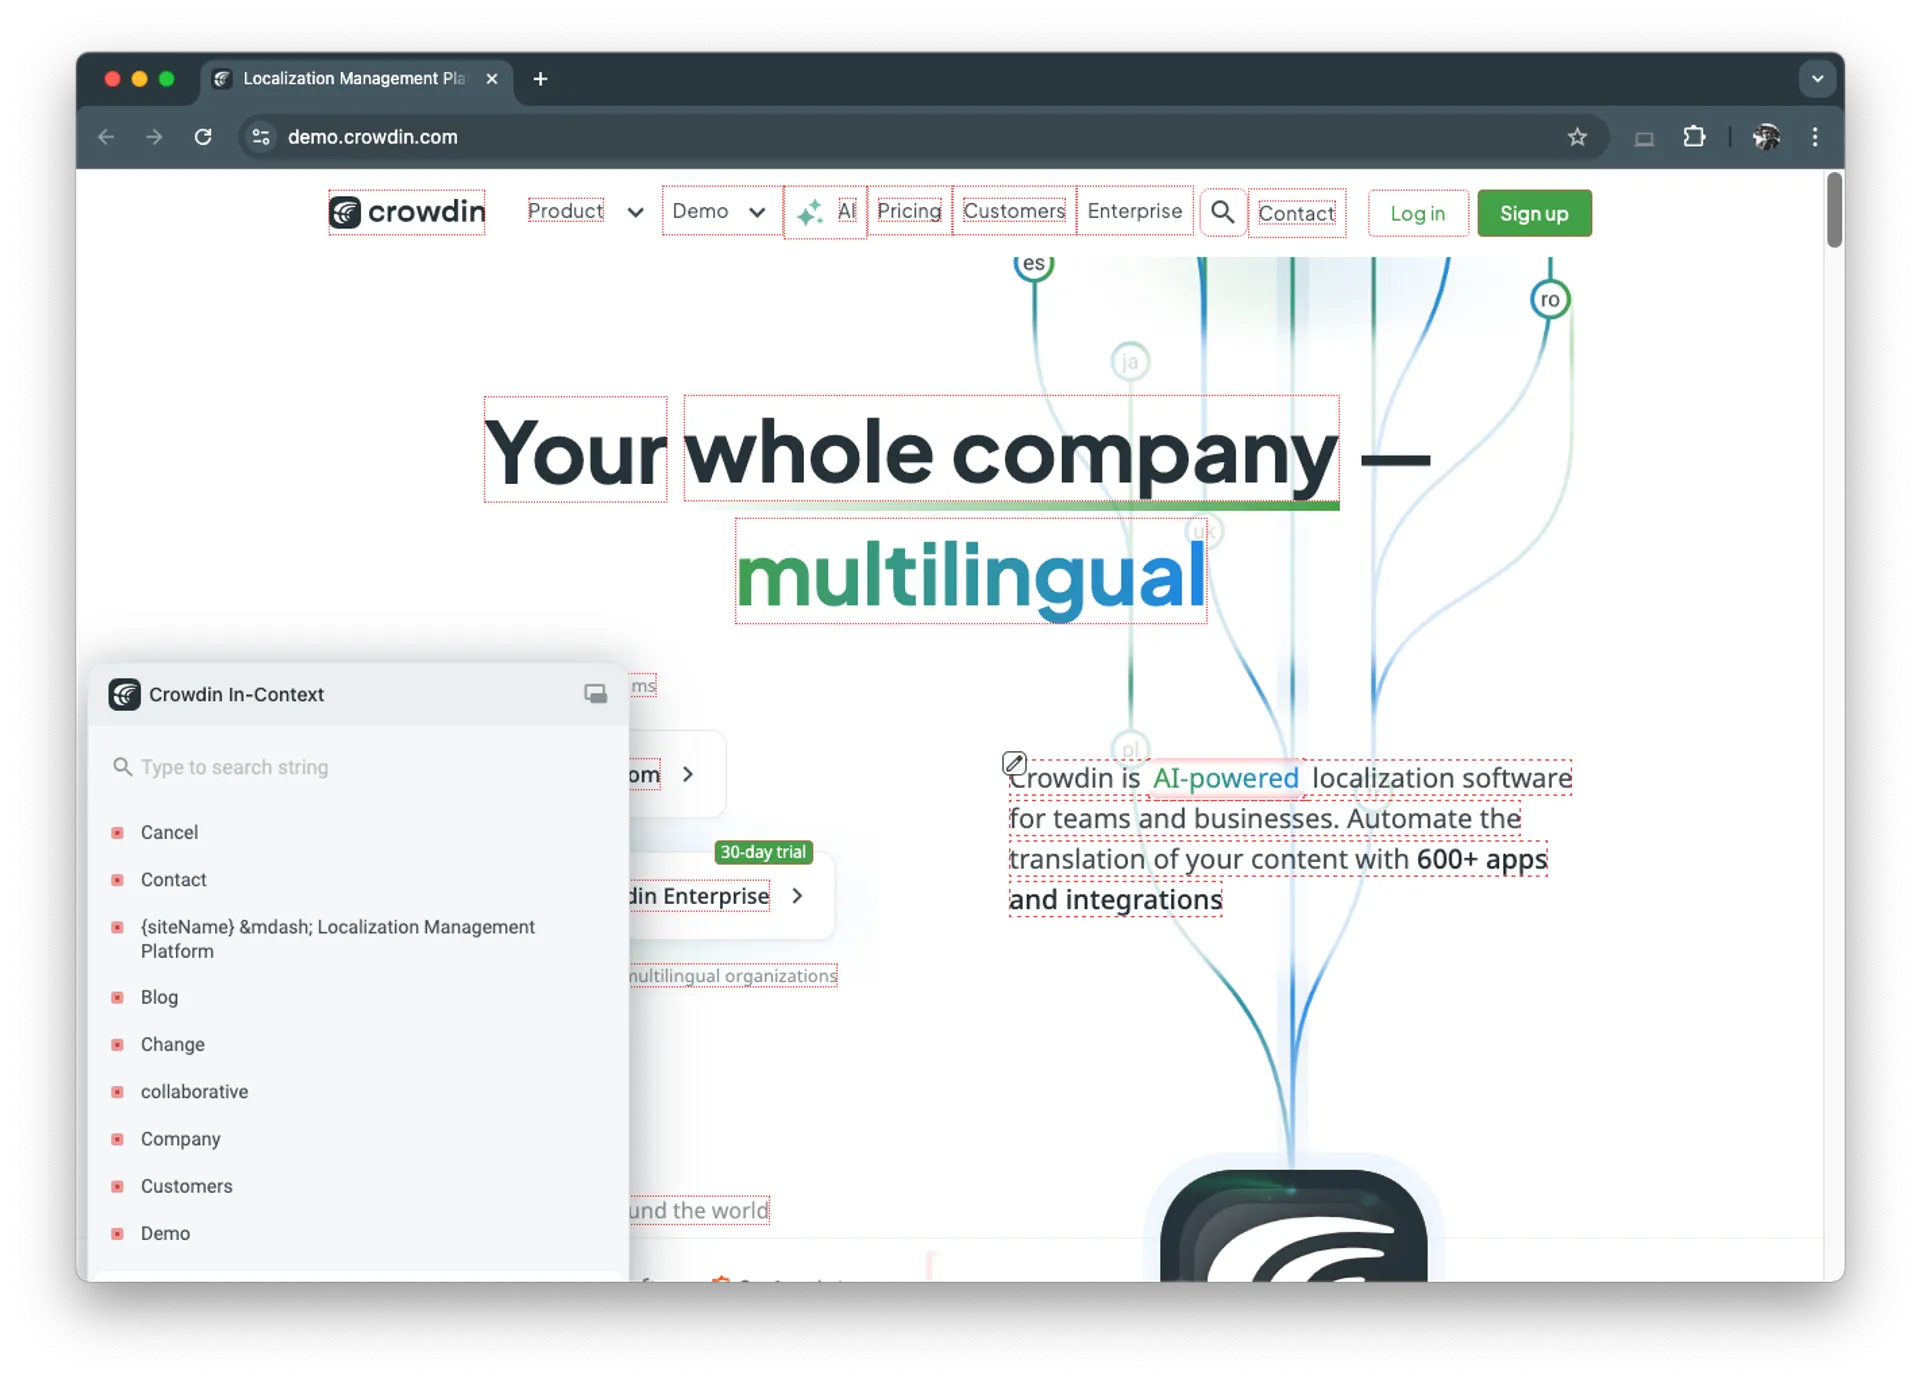Bookmark this page with the star icon
This screenshot has height=1381, width=1920.
click(1577, 137)
